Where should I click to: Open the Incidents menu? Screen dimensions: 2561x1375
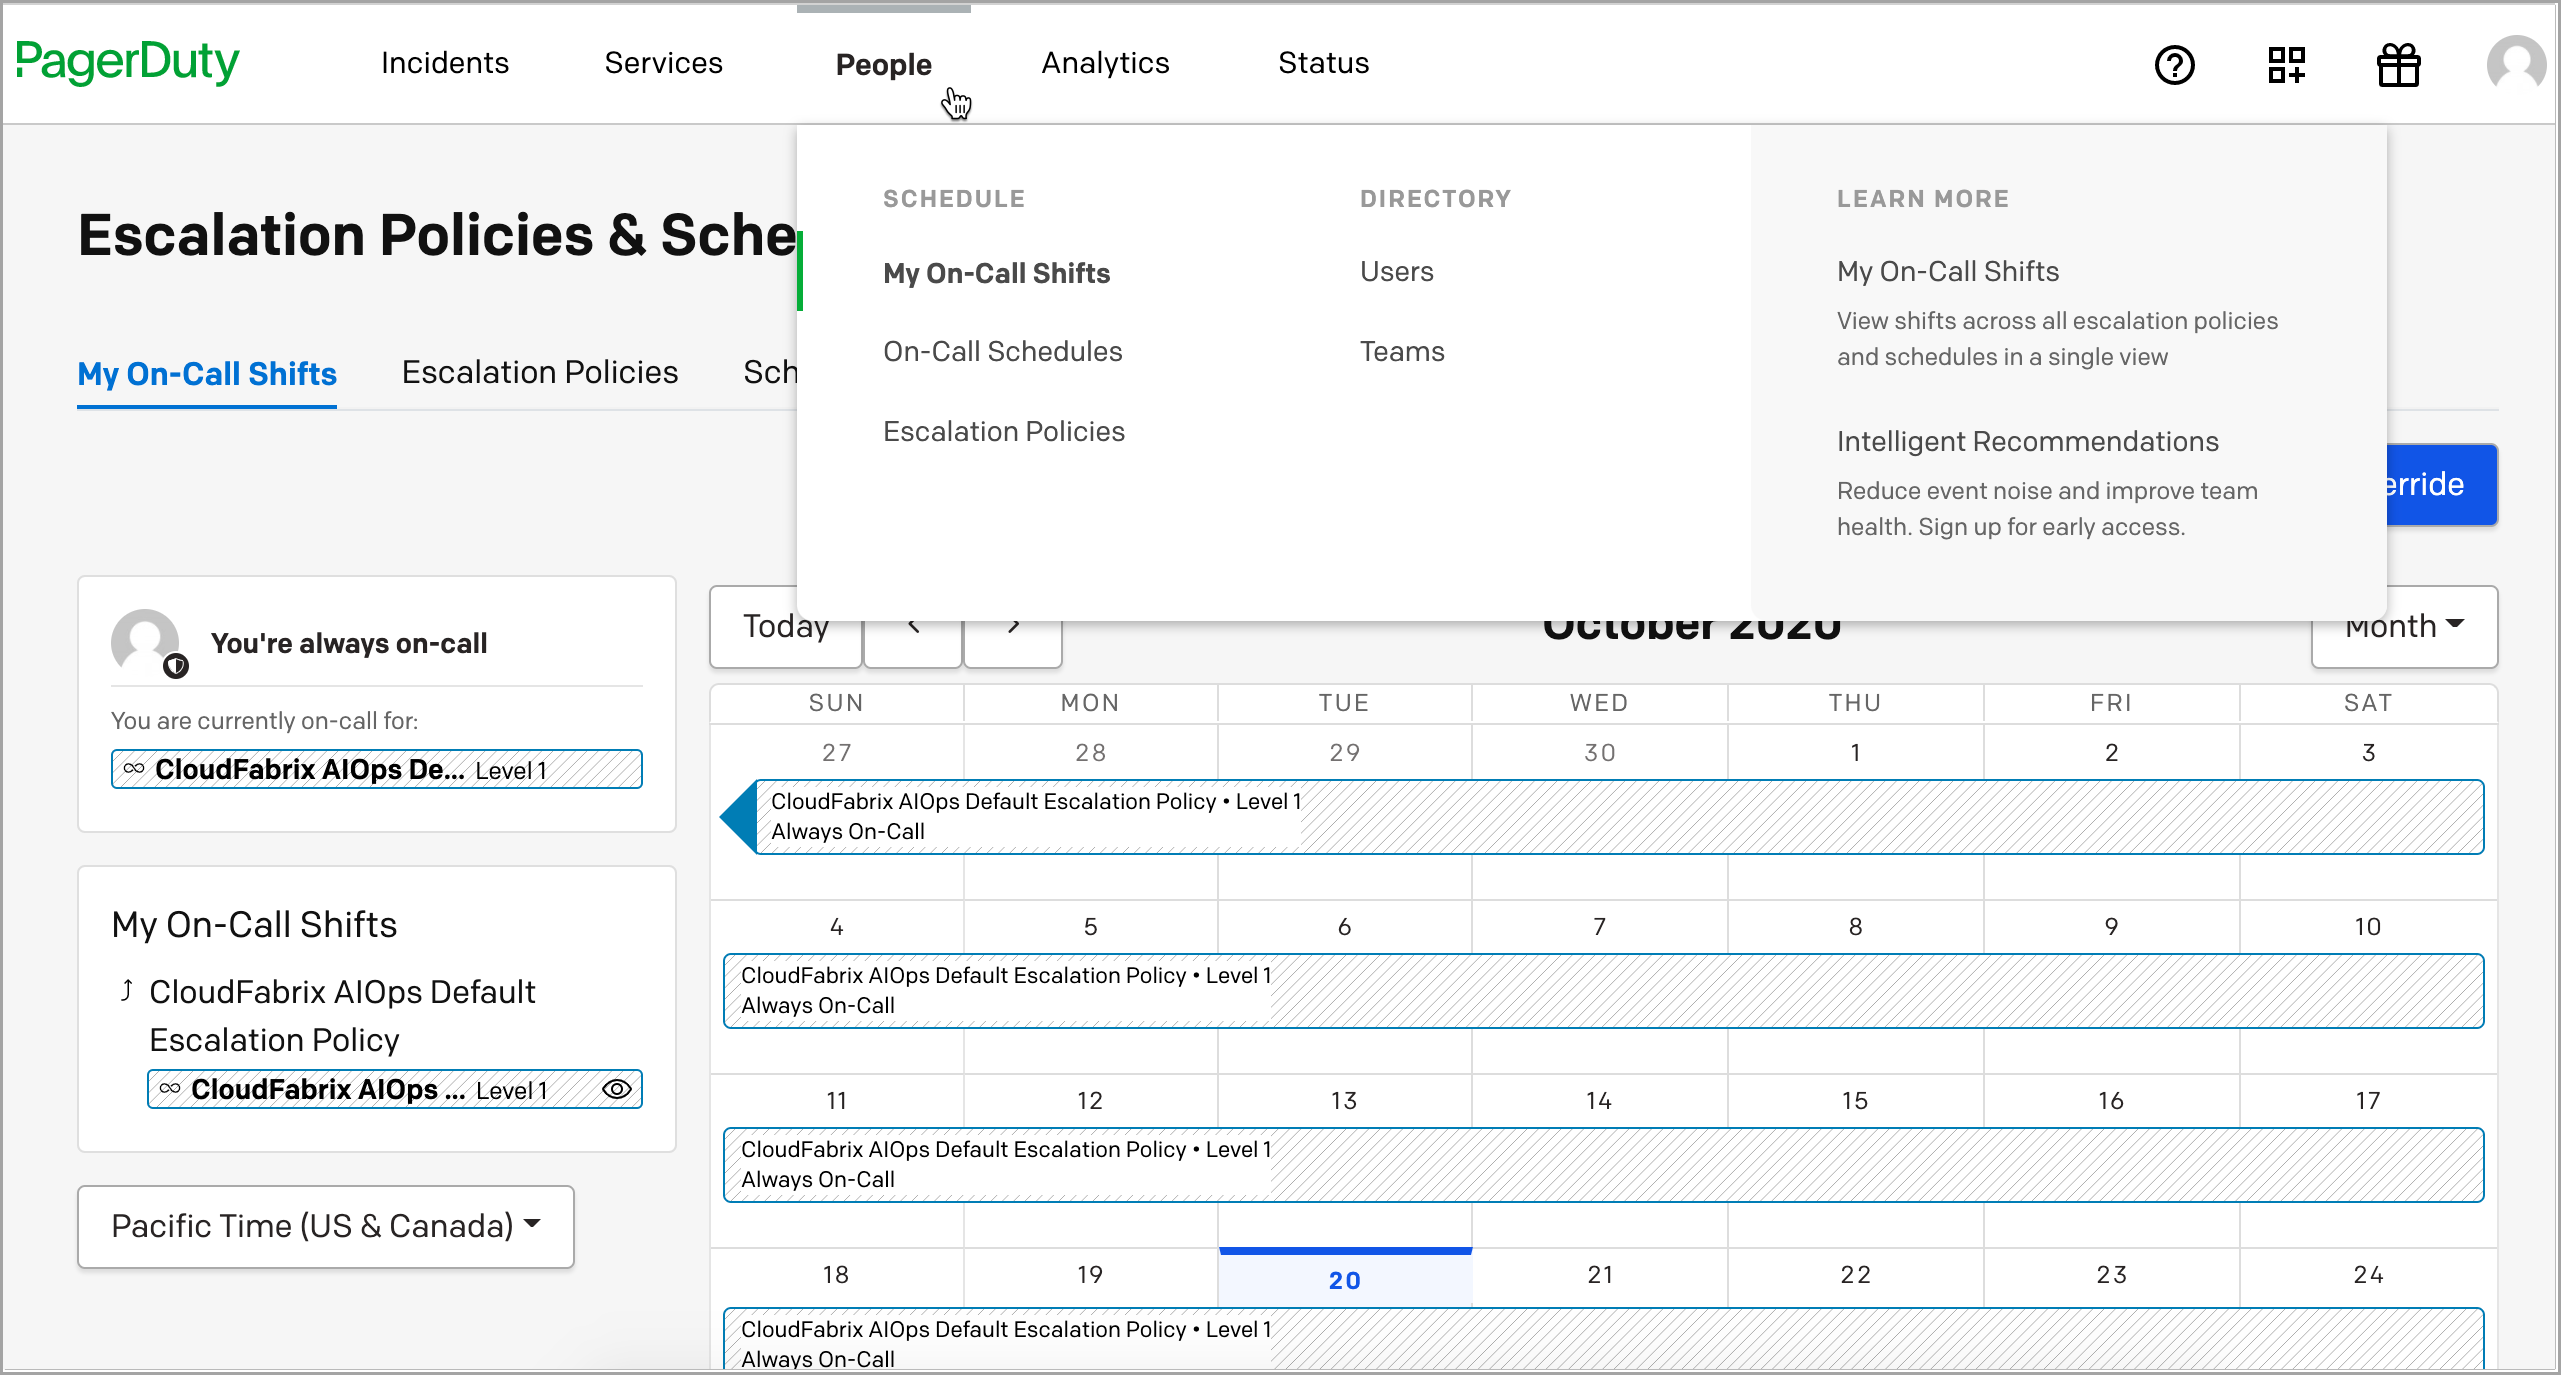click(x=445, y=63)
